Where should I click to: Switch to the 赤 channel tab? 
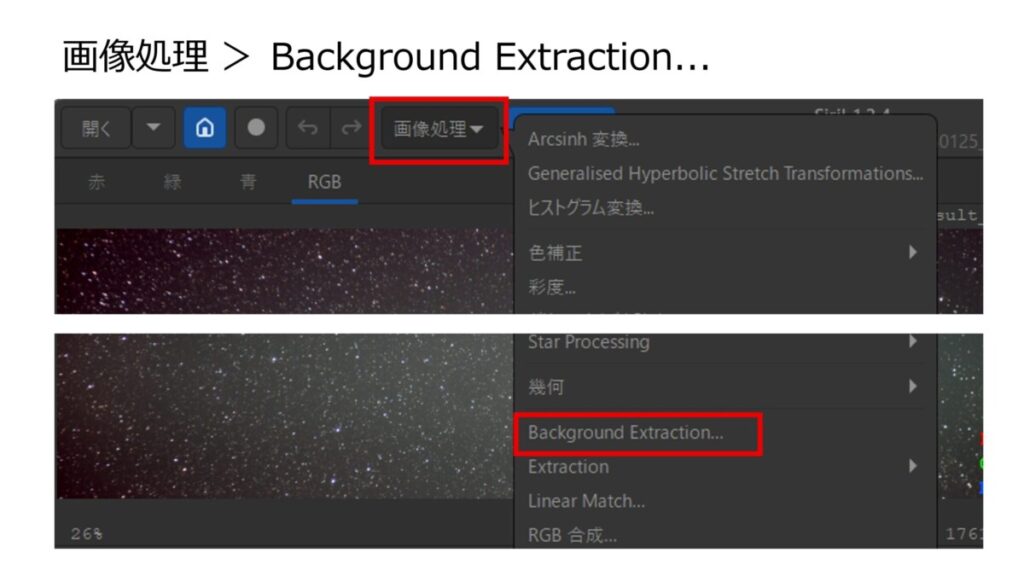[97, 182]
